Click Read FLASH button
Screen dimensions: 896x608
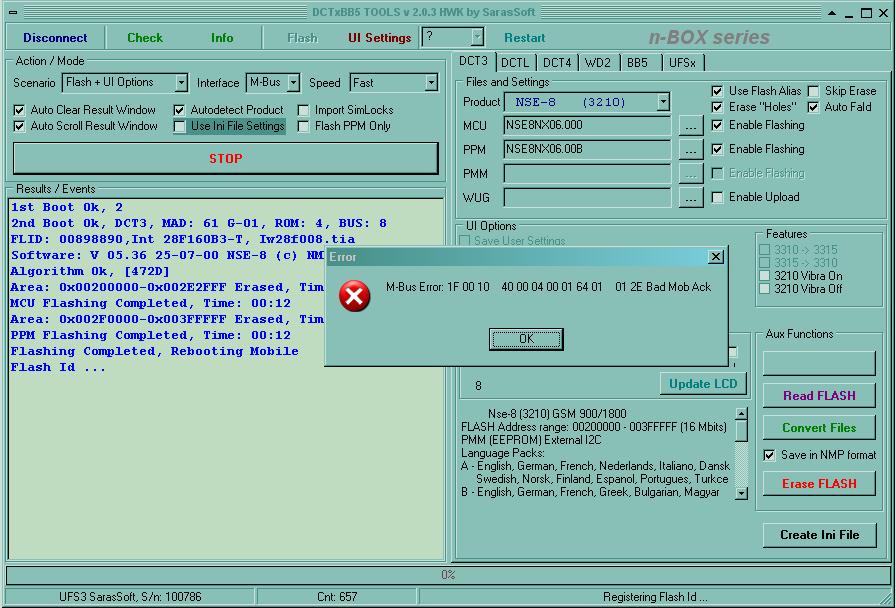[x=819, y=395]
